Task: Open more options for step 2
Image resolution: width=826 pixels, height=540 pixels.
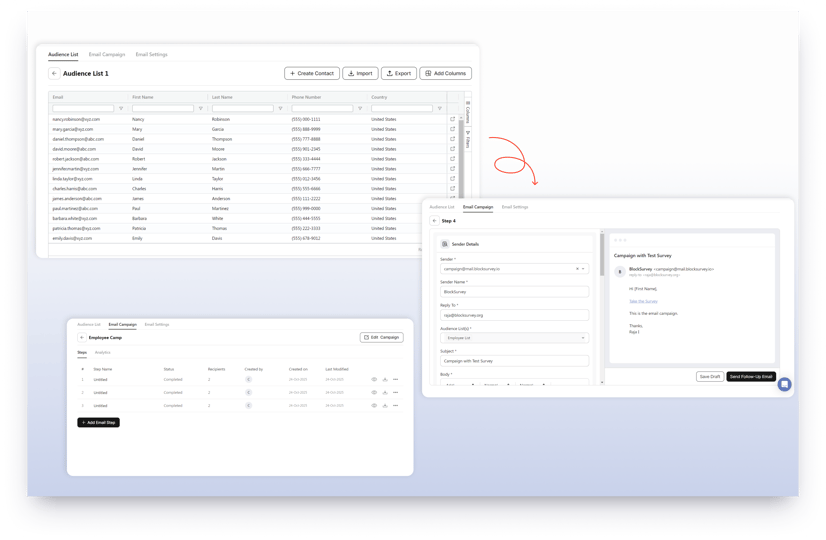Action: coord(396,392)
